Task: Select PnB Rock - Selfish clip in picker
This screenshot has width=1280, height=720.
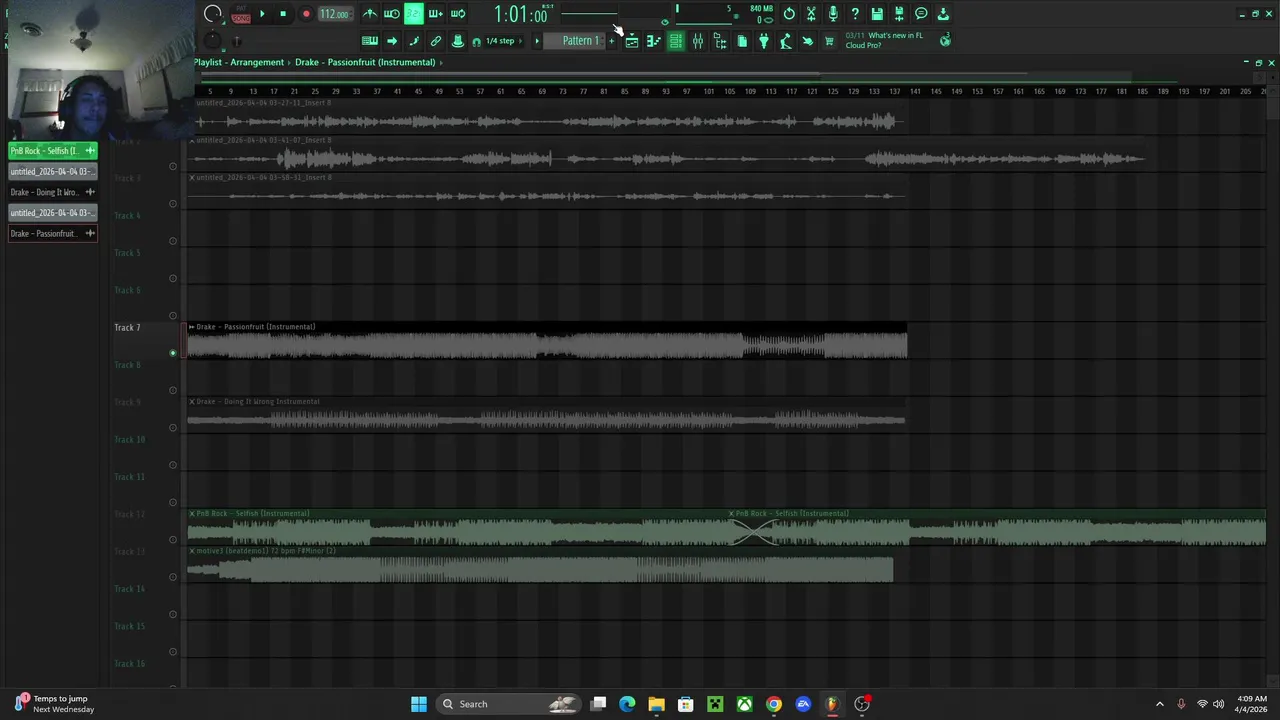Action: point(53,151)
